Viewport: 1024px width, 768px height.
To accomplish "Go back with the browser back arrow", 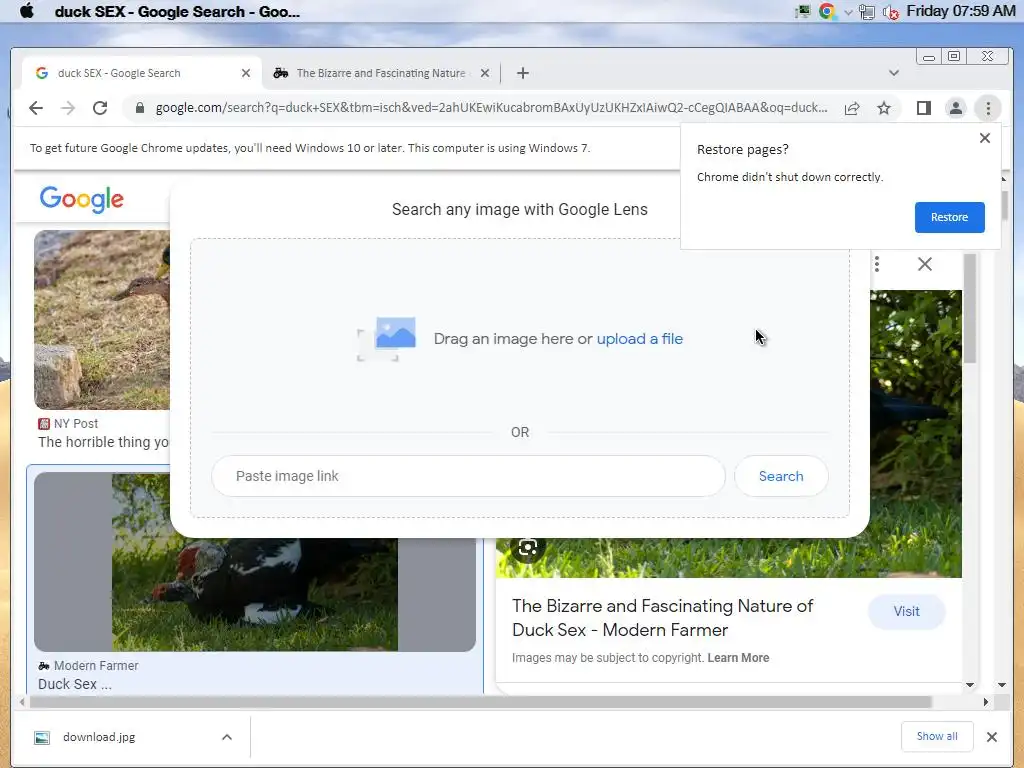I will (x=36, y=108).
